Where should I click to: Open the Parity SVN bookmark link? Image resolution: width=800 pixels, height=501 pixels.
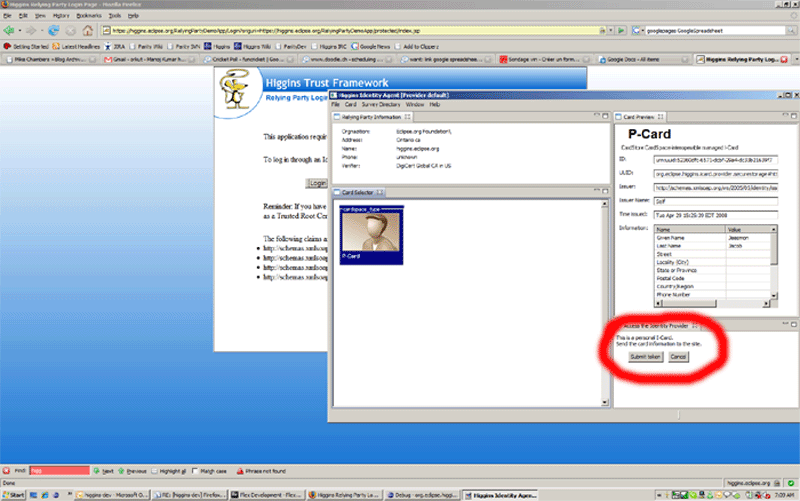click(x=184, y=46)
